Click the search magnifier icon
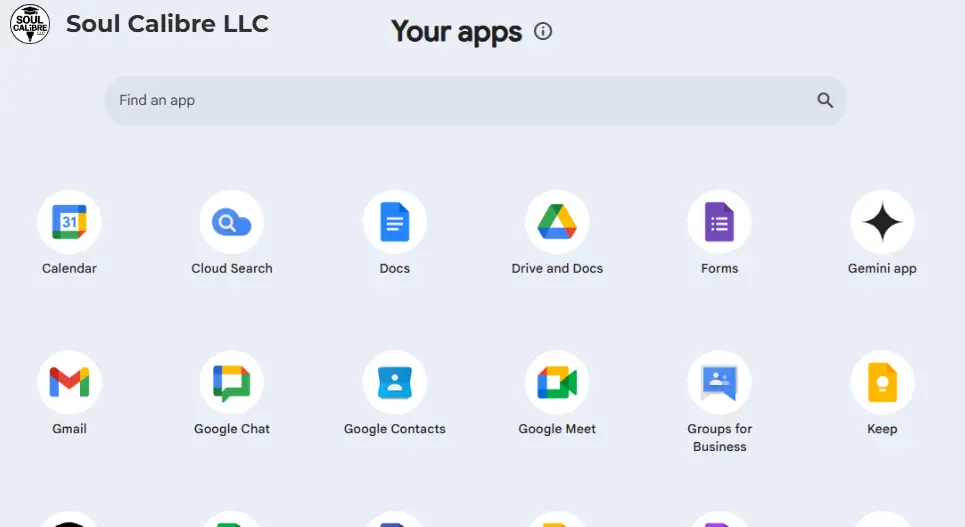Image resolution: width=965 pixels, height=527 pixels. click(825, 100)
